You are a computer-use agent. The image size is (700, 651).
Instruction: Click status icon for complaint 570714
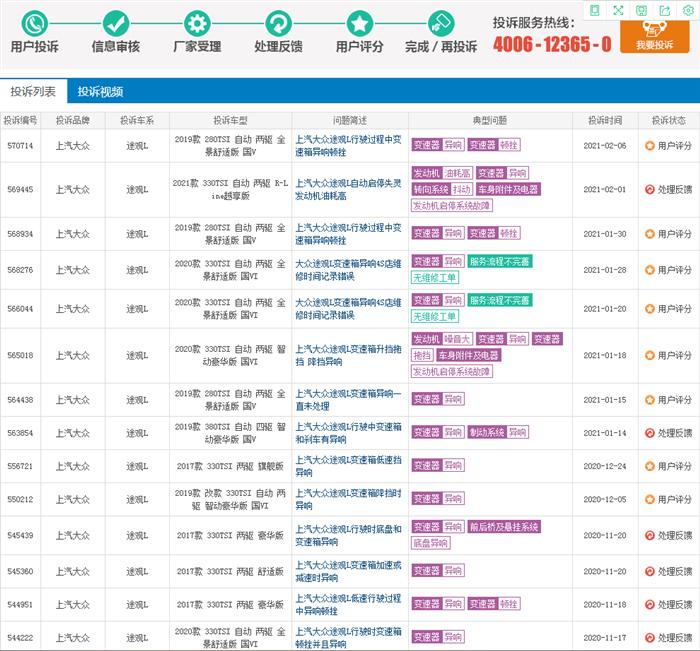pos(650,146)
